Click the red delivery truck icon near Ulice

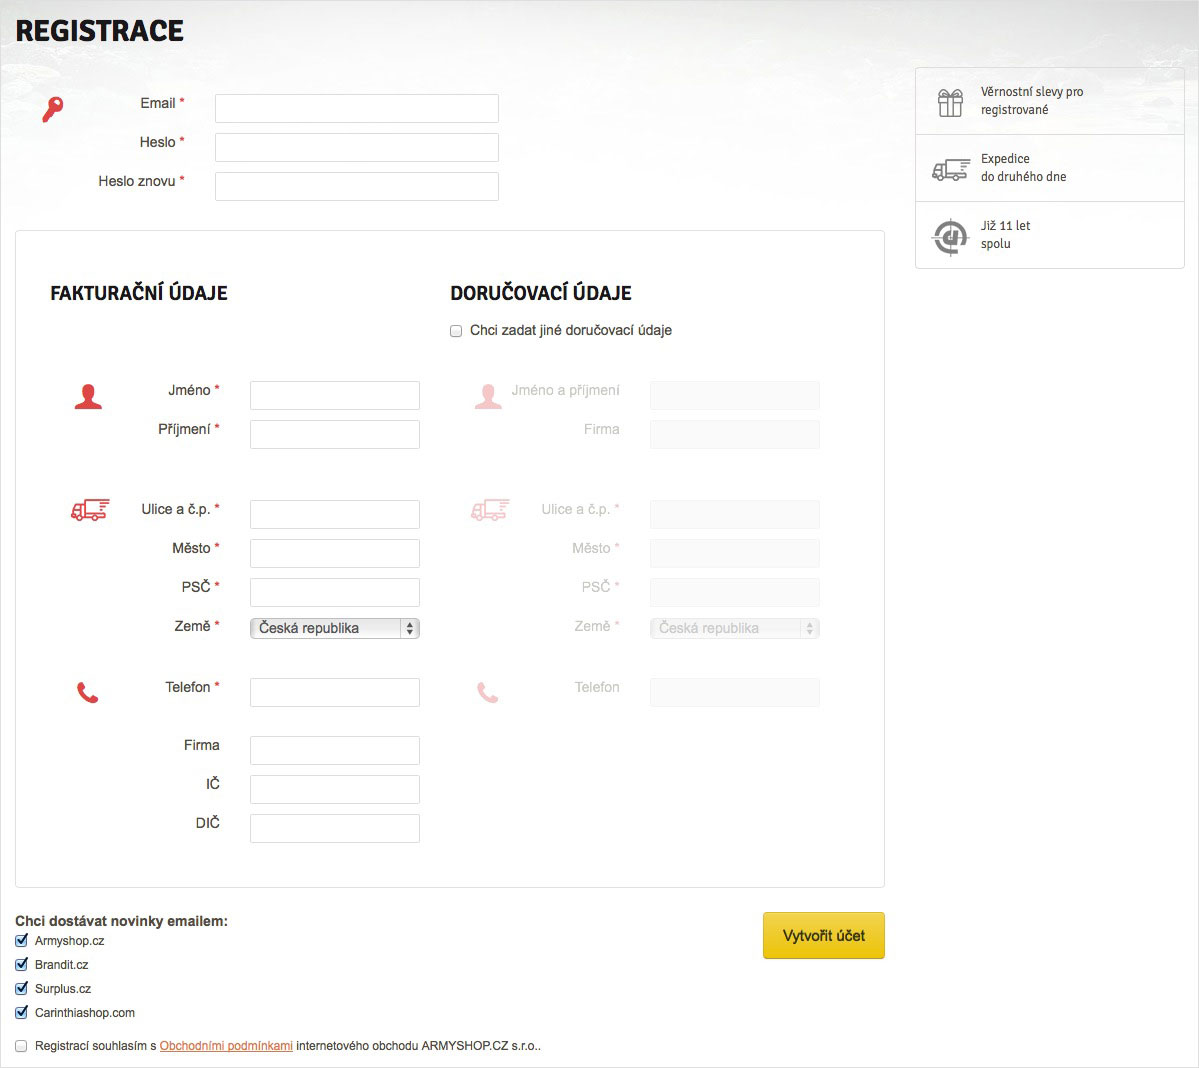click(90, 510)
